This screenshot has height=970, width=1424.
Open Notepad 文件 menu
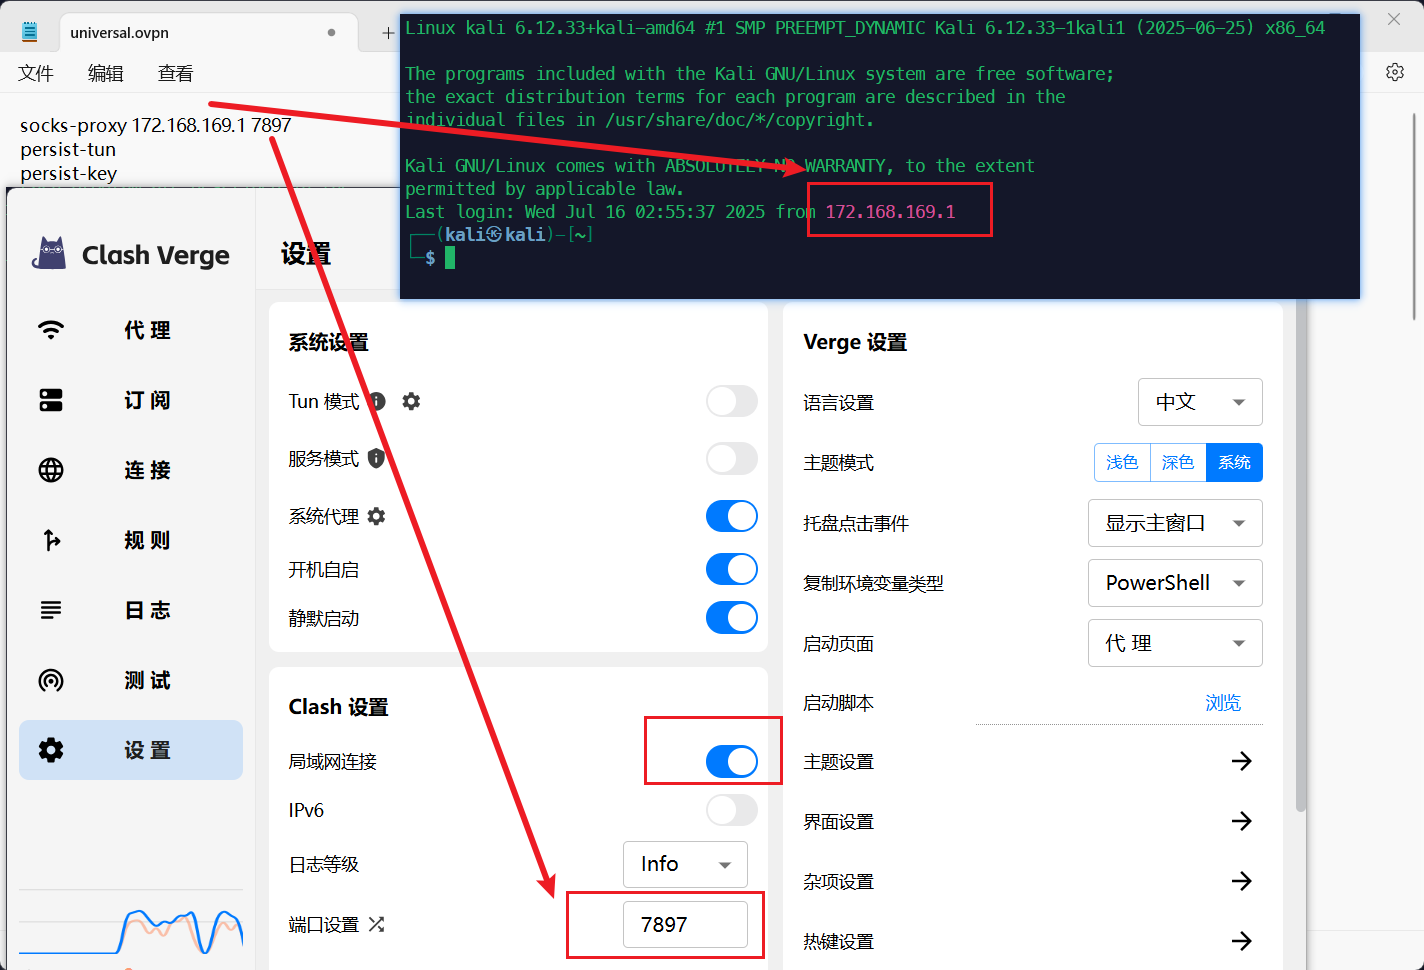[36, 73]
